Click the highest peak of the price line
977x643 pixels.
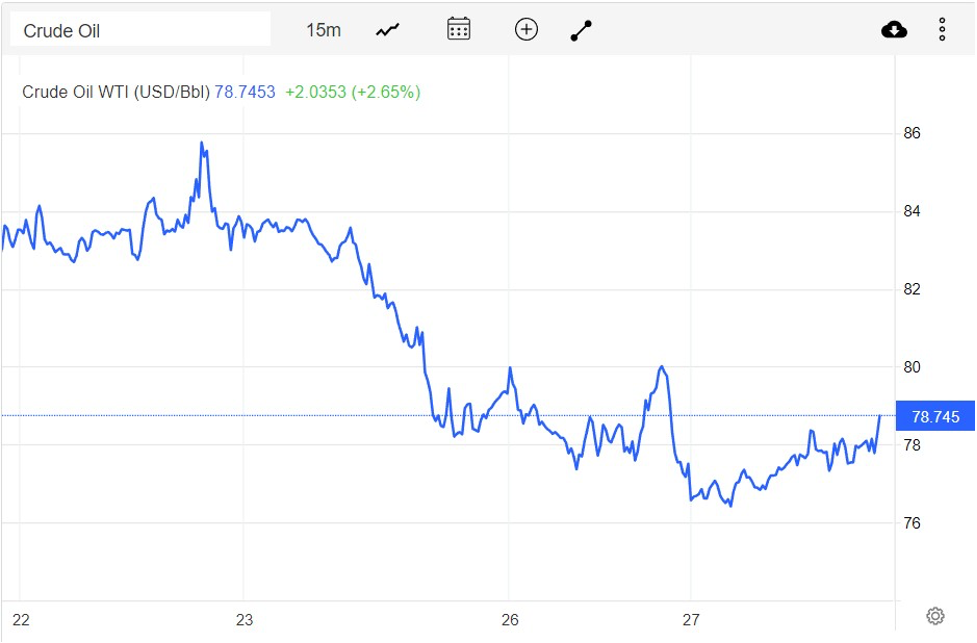coord(202,143)
